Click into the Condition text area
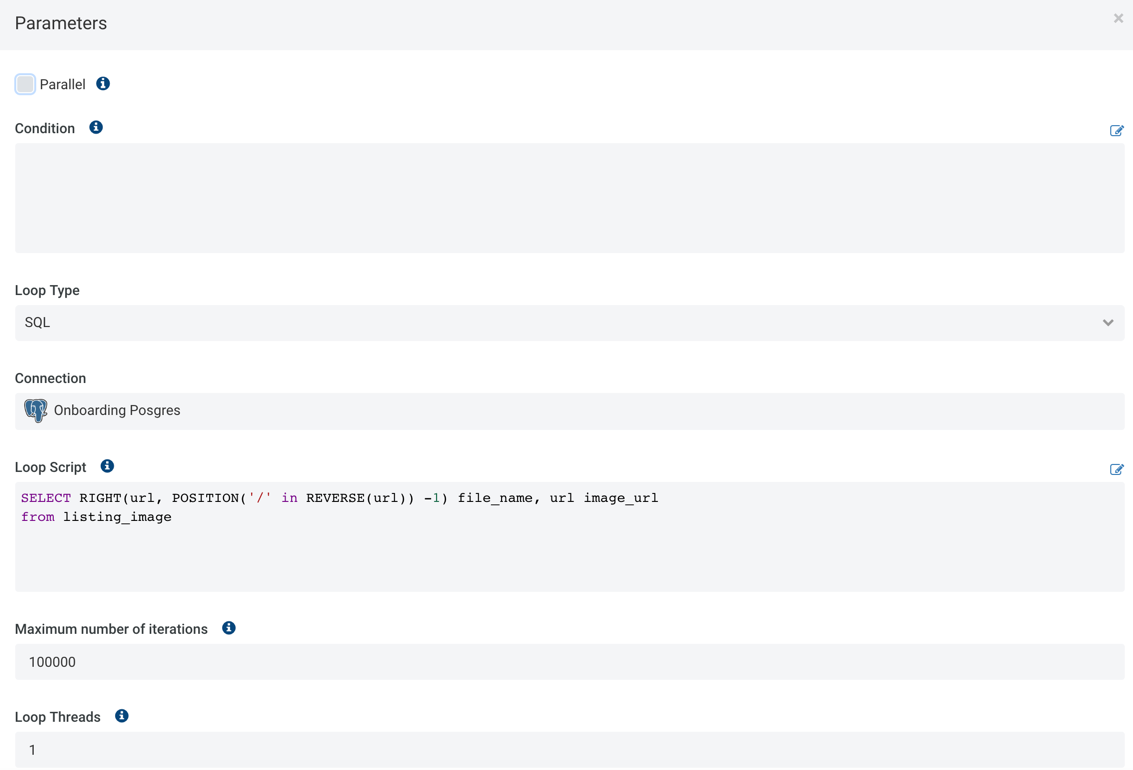 pyautogui.click(x=569, y=198)
